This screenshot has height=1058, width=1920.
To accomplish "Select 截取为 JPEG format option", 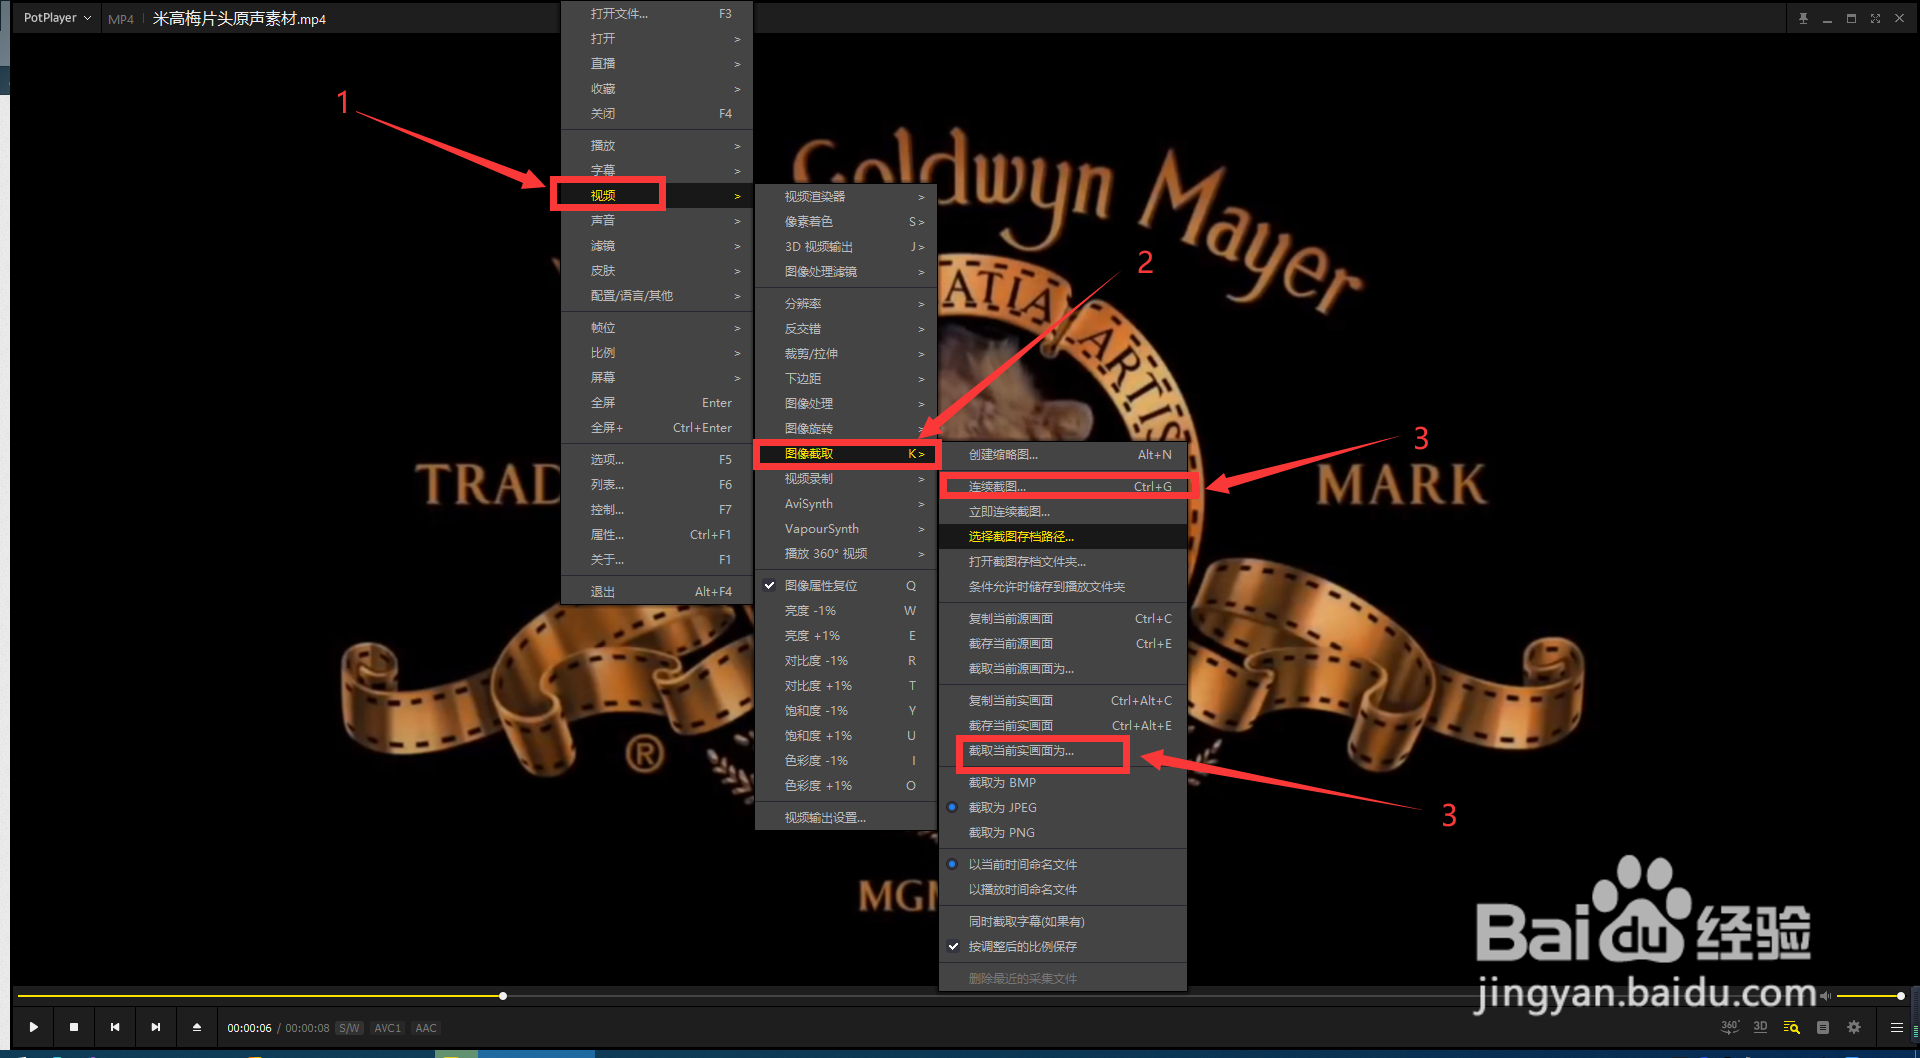I will pos(1063,808).
